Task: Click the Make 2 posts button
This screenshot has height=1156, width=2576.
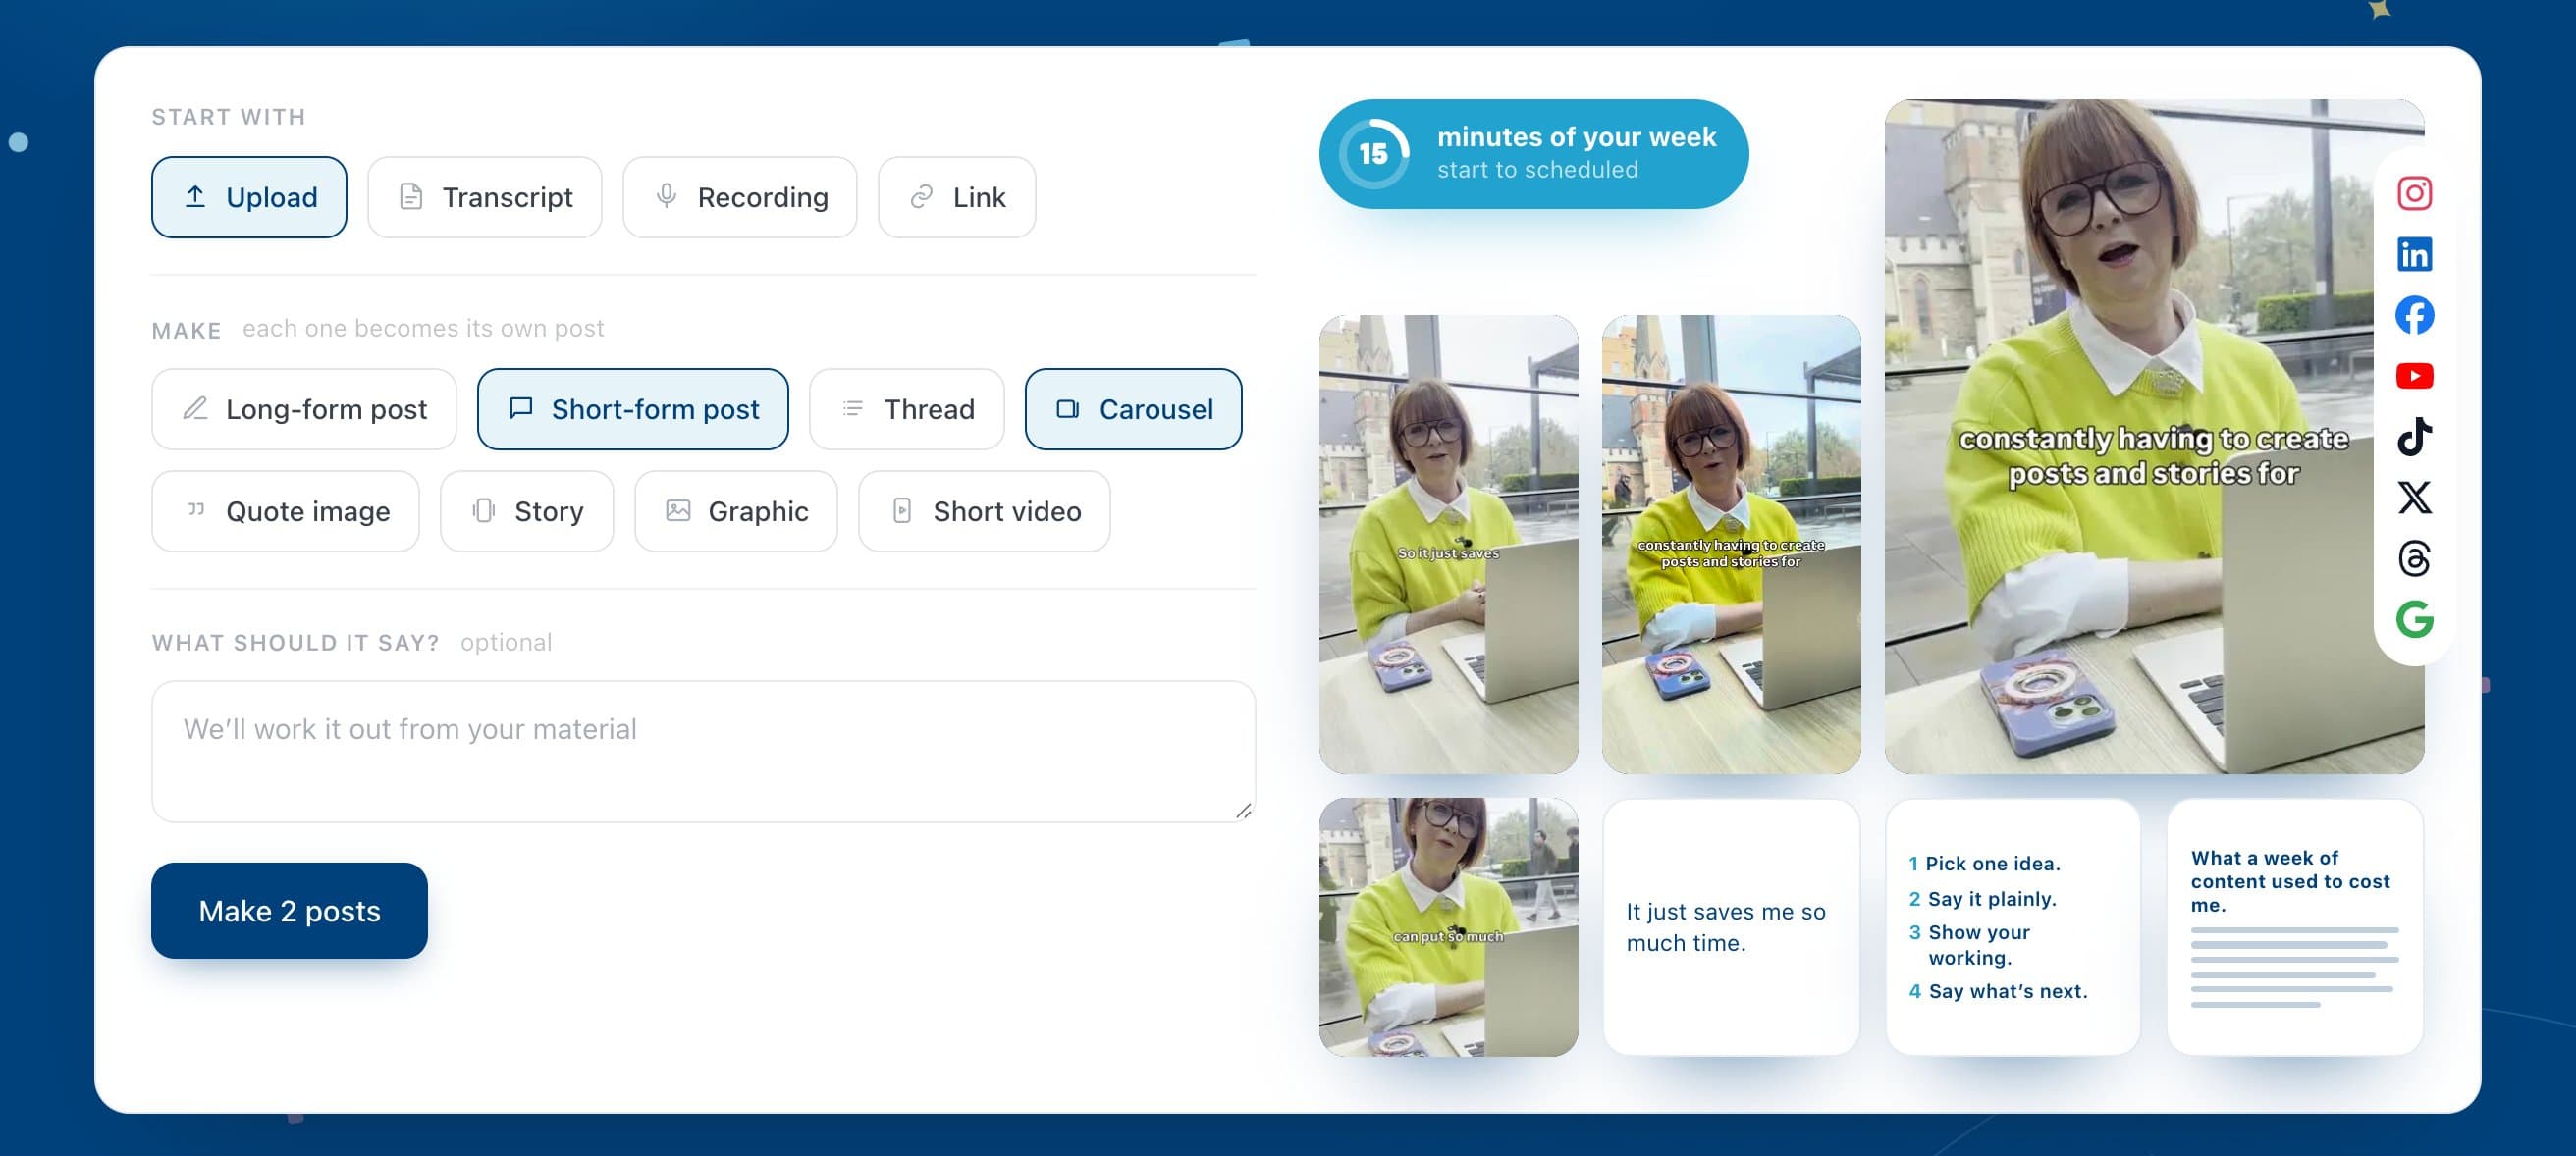Action: [x=289, y=910]
